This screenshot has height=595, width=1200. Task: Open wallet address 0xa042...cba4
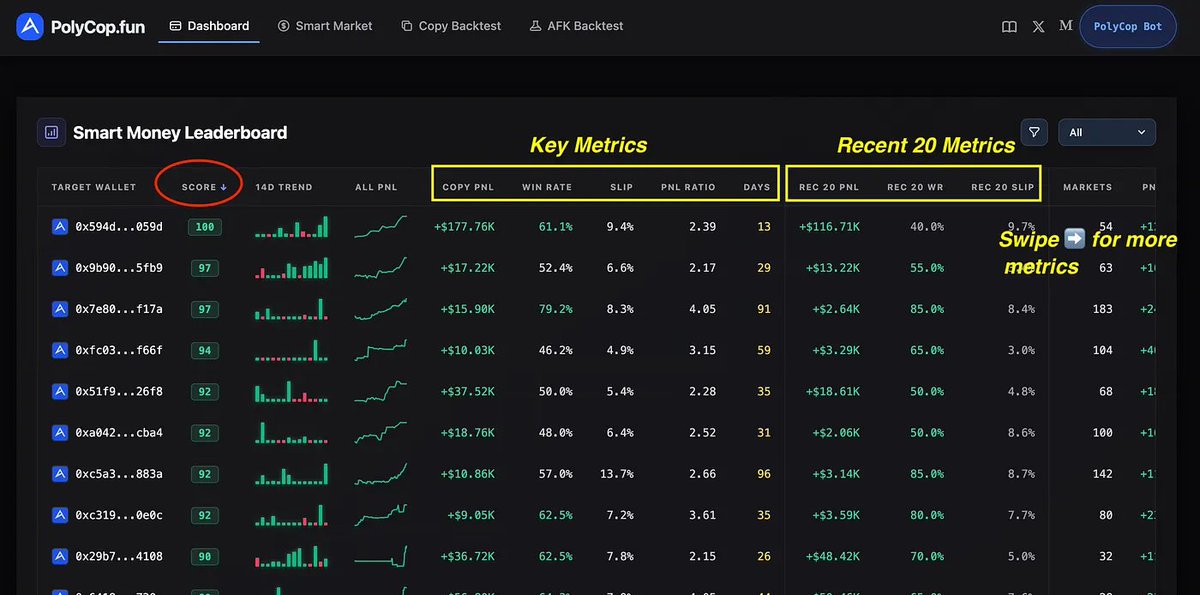(119, 433)
